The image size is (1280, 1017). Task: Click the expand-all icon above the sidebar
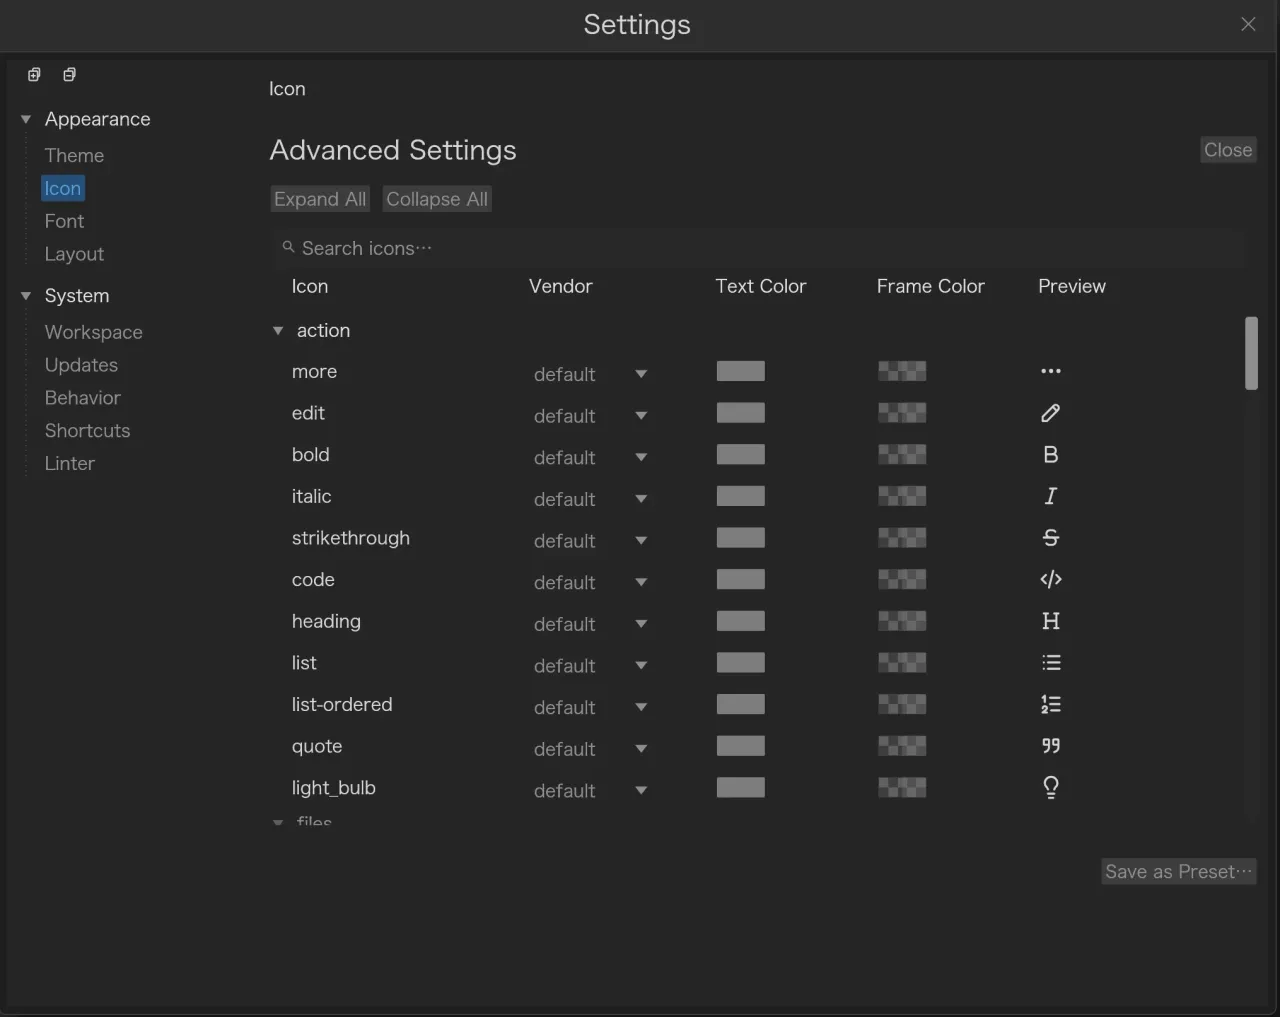click(34, 75)
